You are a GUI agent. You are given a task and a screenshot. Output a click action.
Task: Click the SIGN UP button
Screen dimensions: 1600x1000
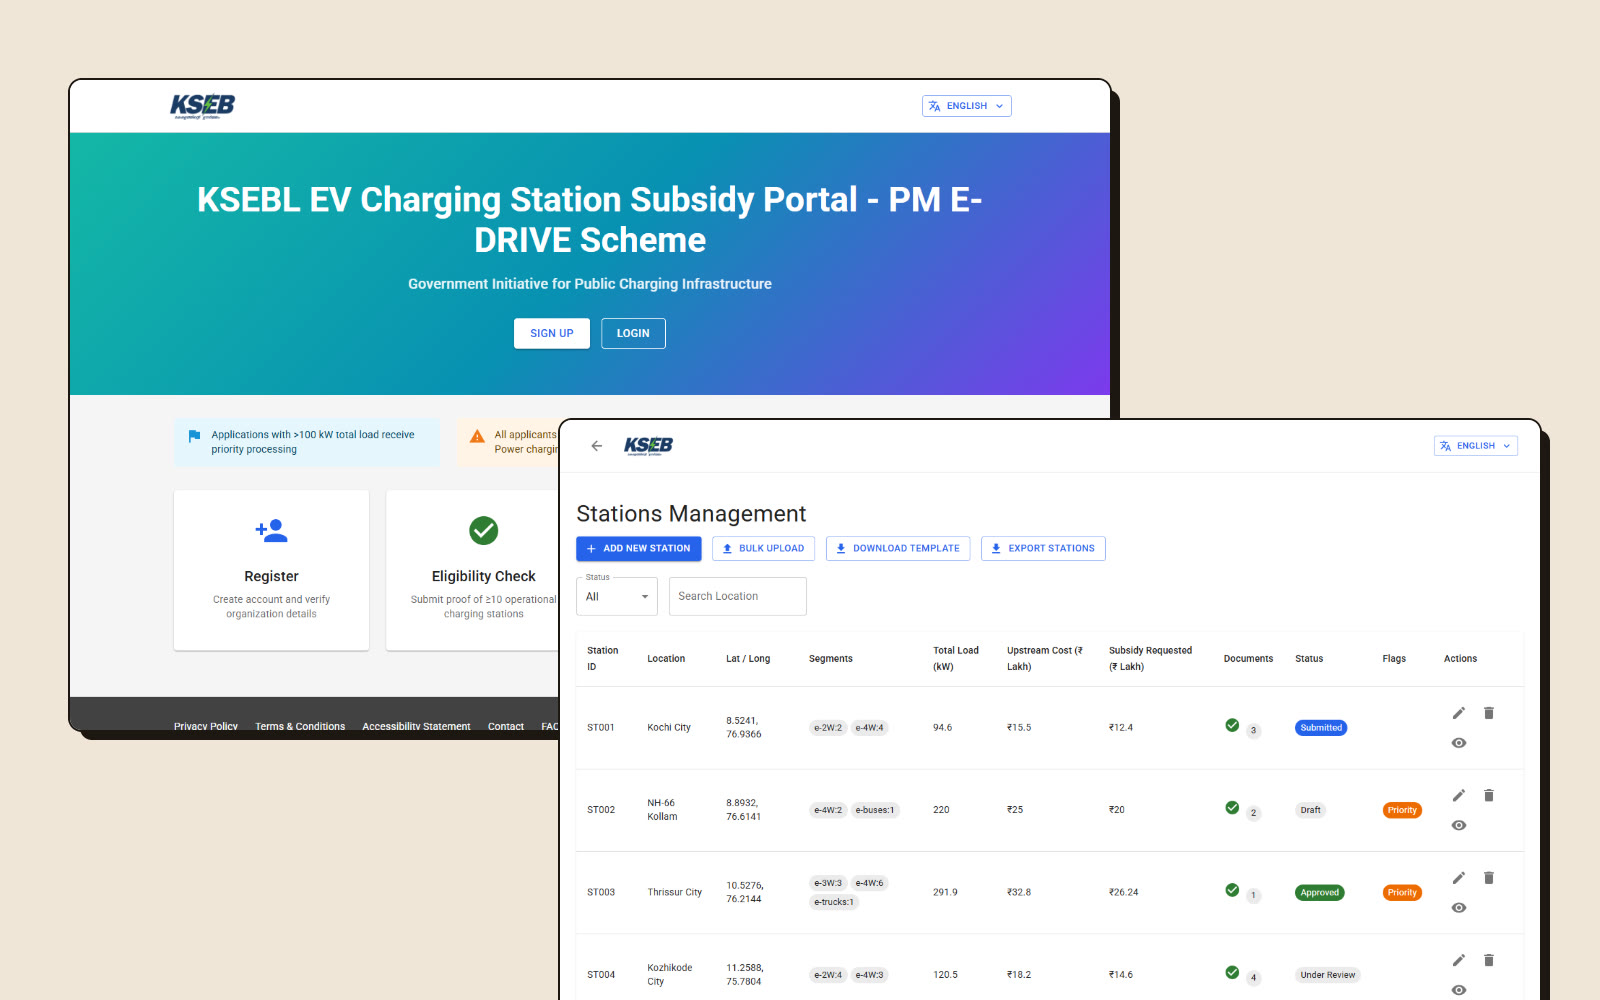(x=552, y=333)
